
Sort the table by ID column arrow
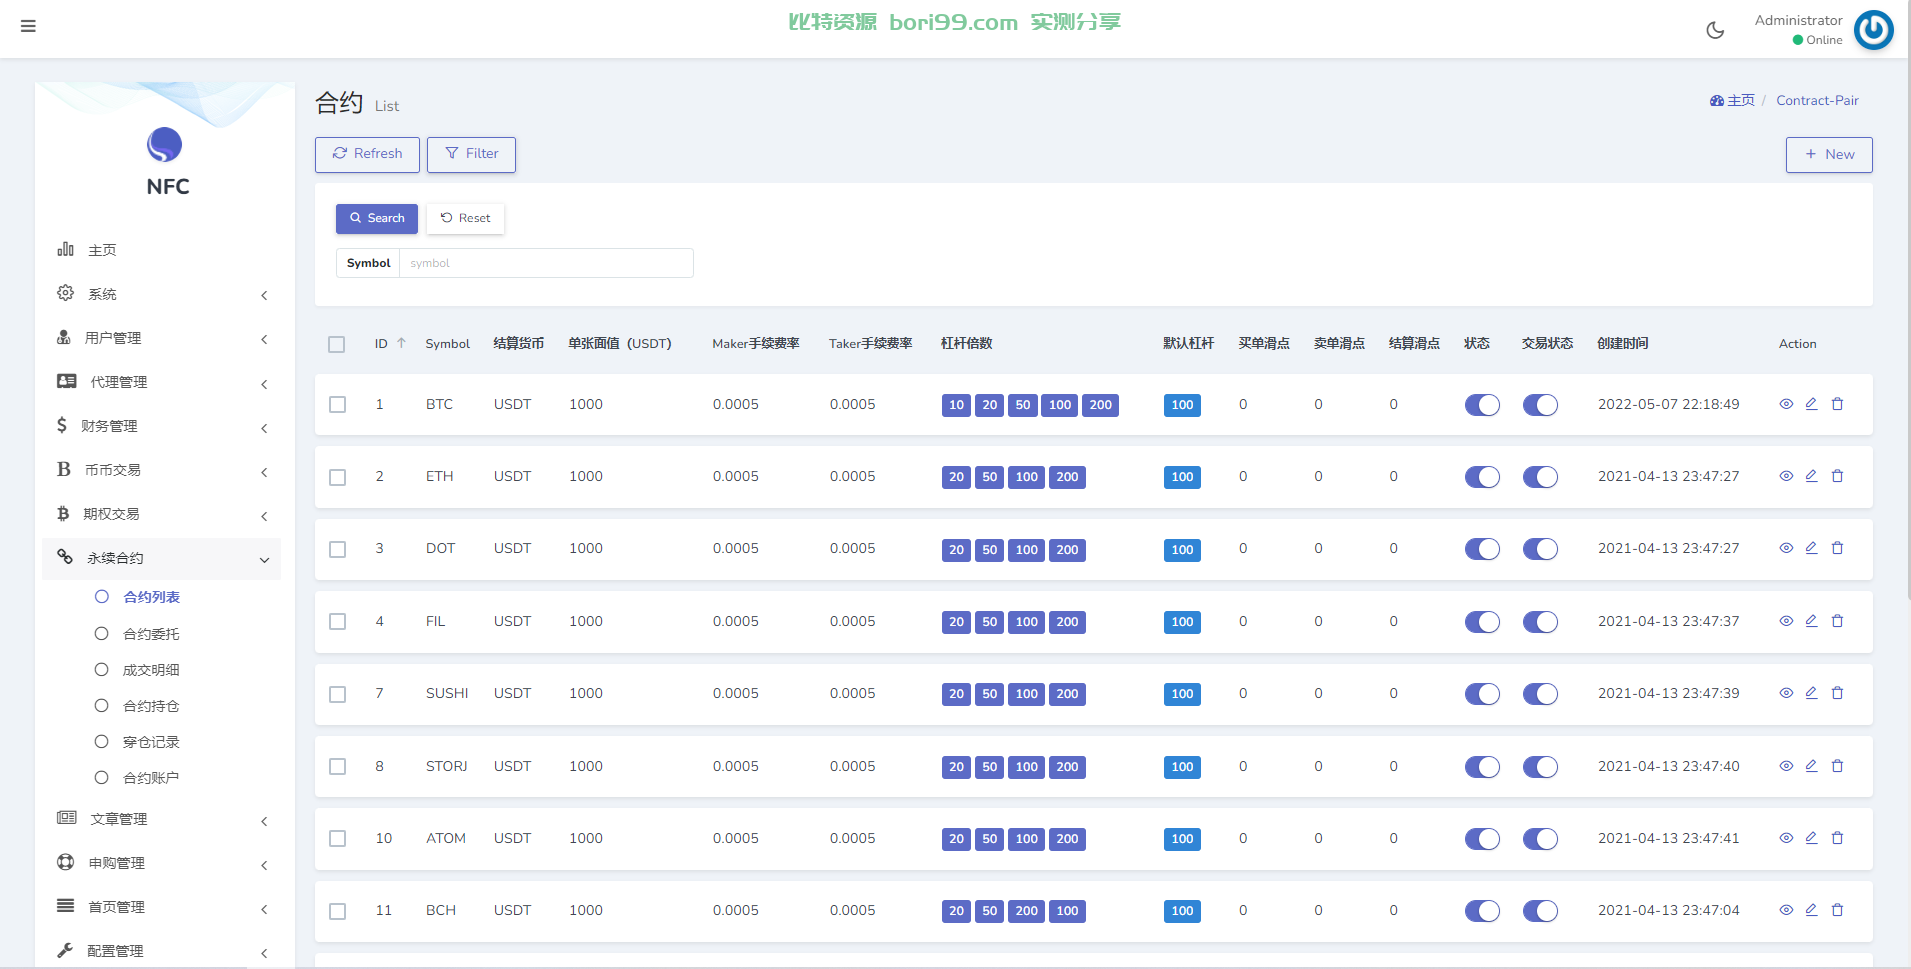[x=401, y=343]
